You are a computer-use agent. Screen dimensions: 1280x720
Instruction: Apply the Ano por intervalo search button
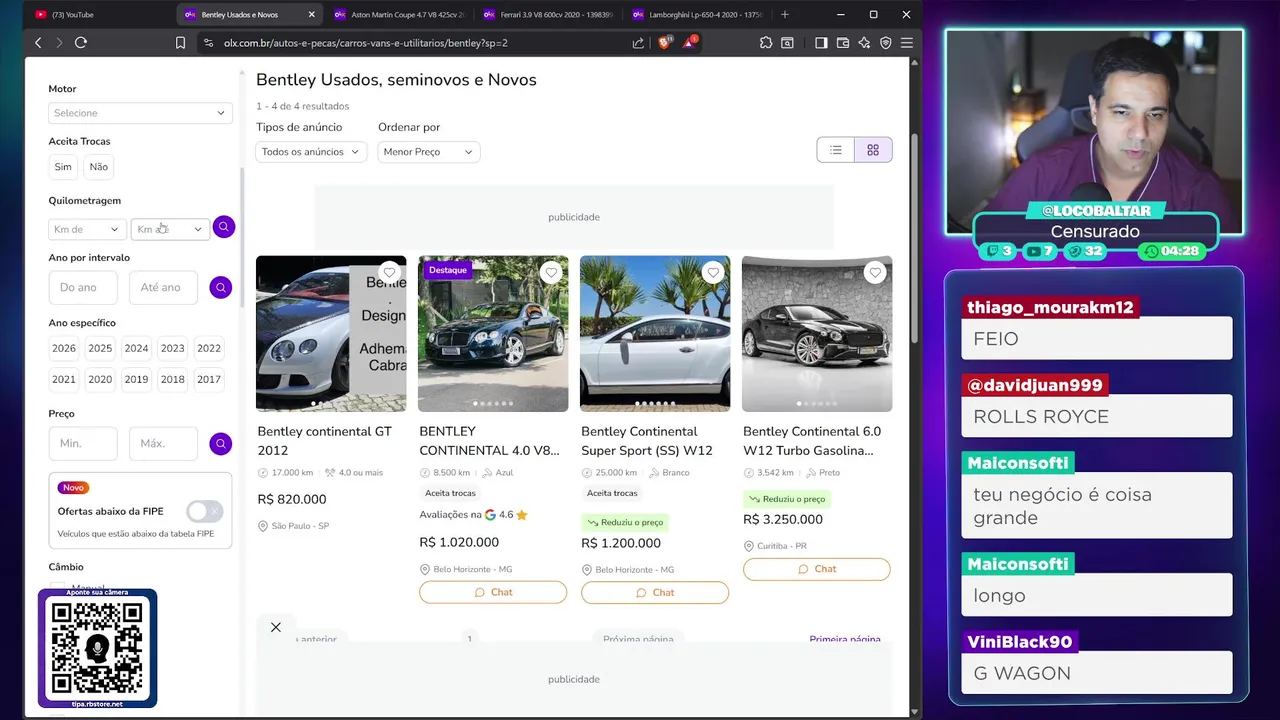coord(221,288)
